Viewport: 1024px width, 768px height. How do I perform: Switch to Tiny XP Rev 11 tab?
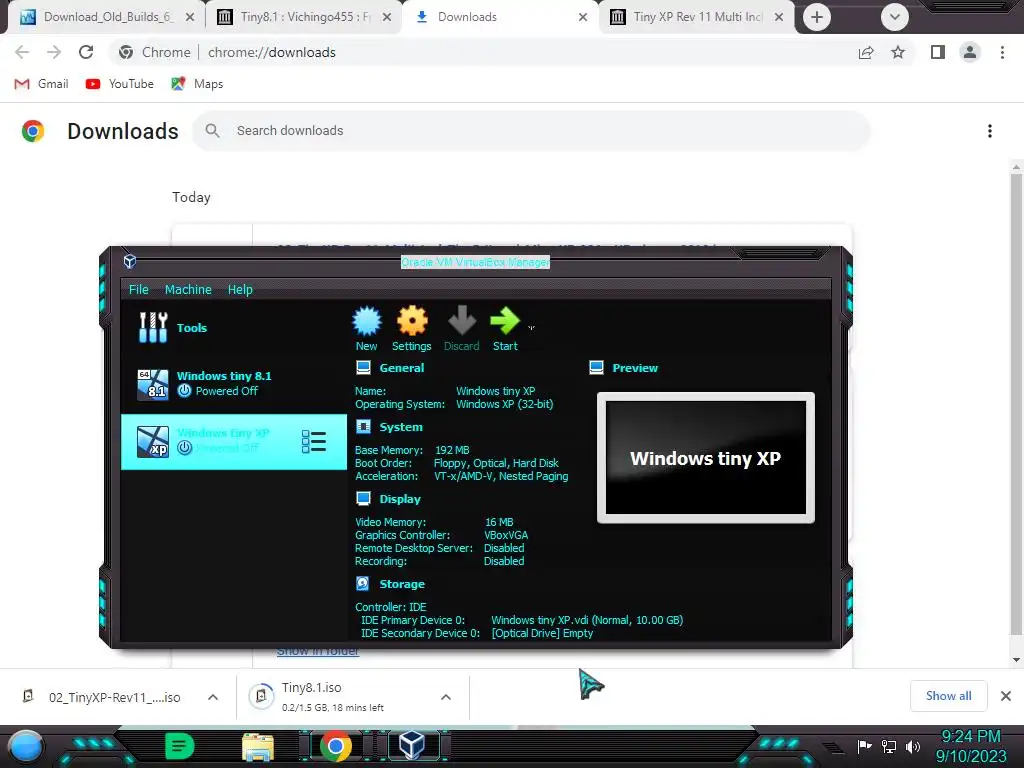click(697, 17)
